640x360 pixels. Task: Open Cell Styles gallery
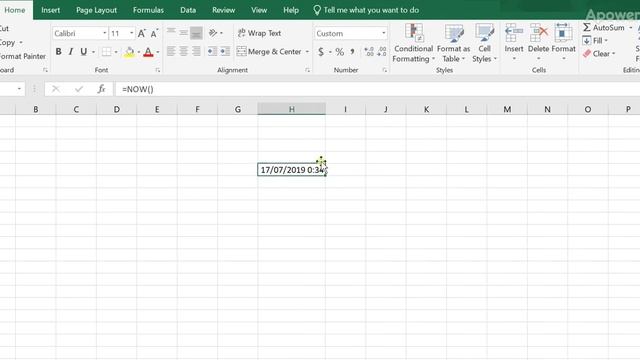point(484,43)
